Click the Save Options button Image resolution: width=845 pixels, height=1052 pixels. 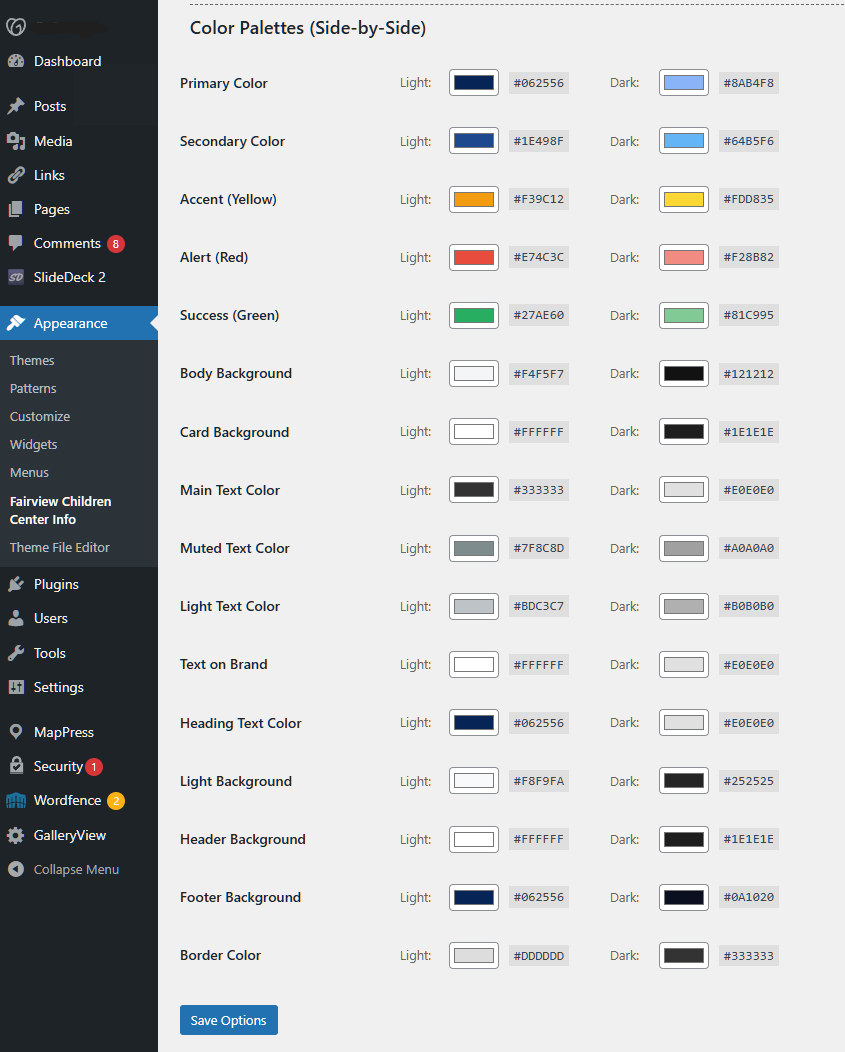click(x=228, y=1020)
